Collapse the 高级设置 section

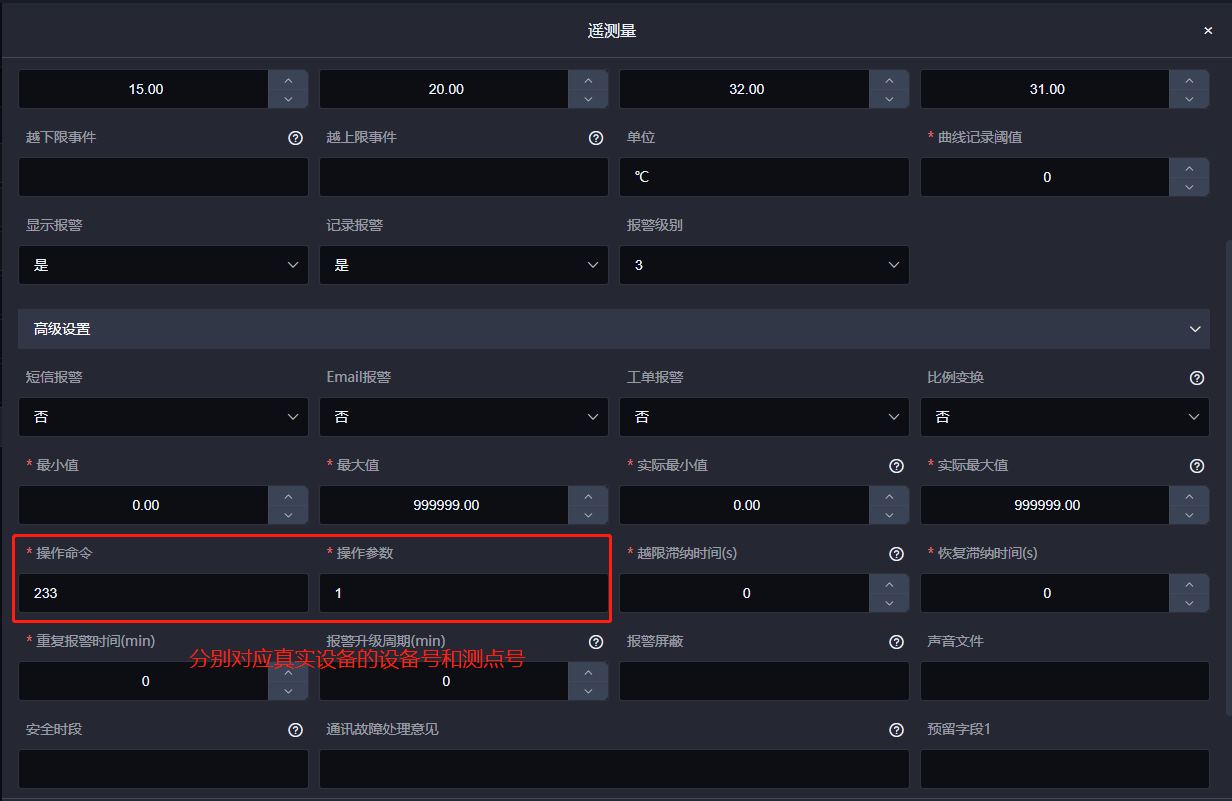click(x=1194, y=329)
